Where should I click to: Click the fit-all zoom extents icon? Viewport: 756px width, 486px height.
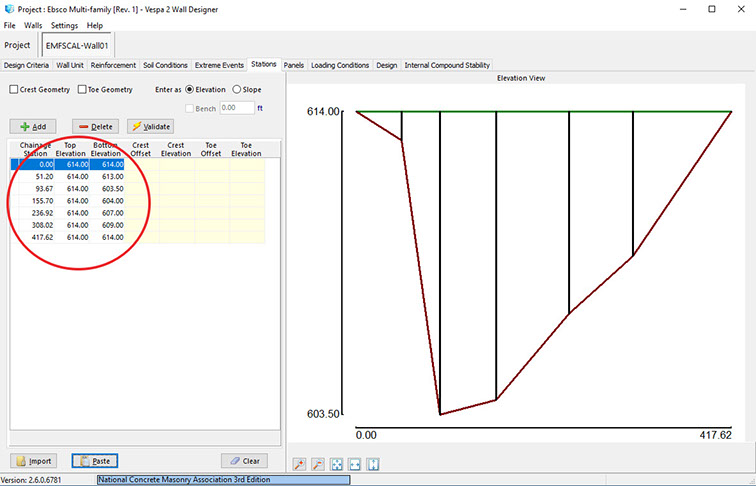336,464
